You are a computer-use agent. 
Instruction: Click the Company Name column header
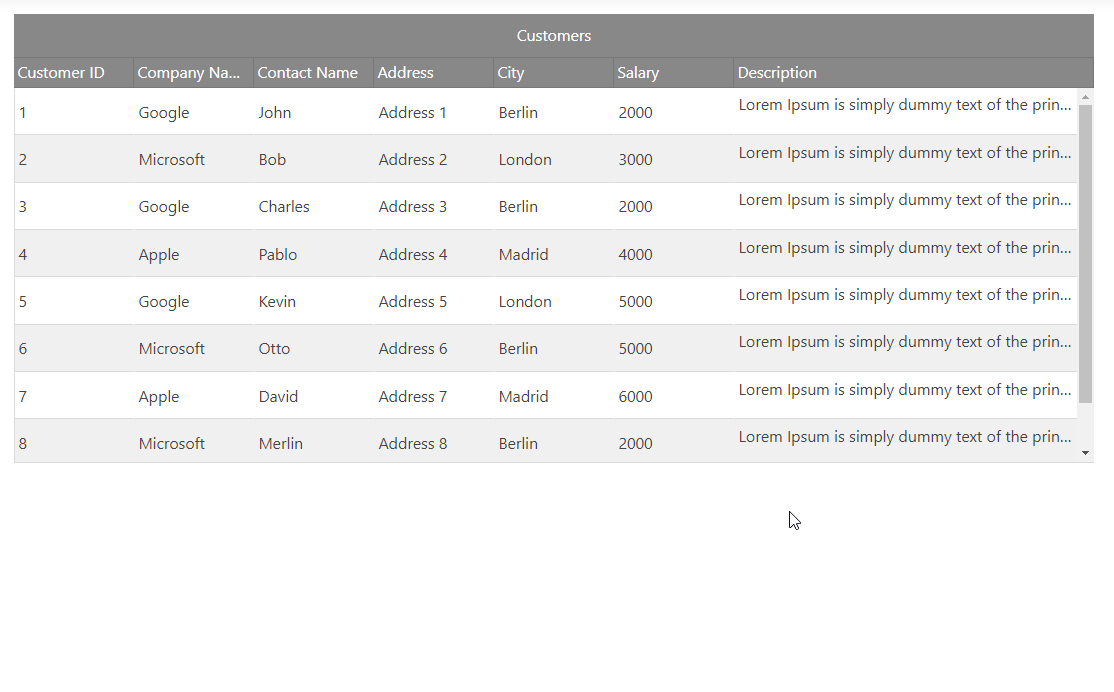pyautogui.click(x=189, y=73)
